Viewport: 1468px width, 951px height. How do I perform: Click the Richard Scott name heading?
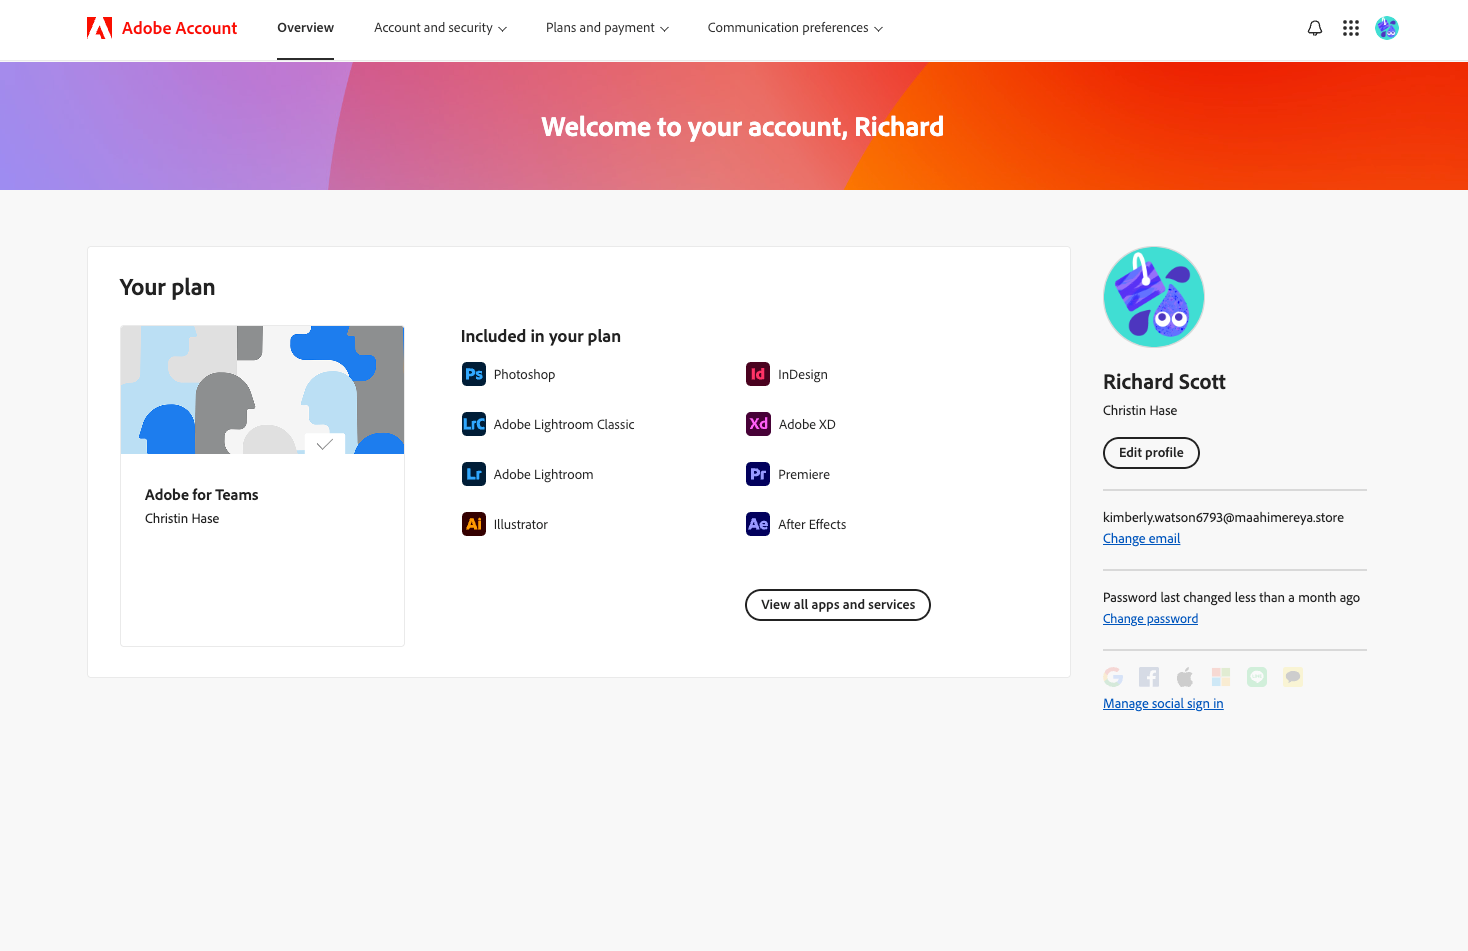(x=1164, y=382)
